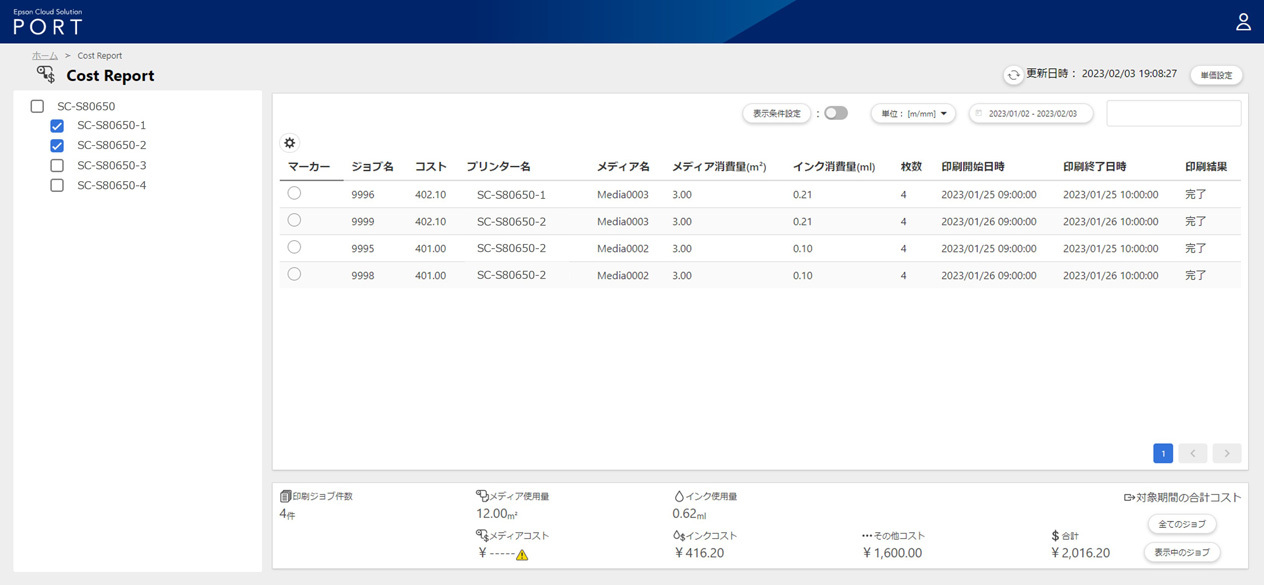Go to previous page arrow

pyautogui.click(x=1192, y=453)
